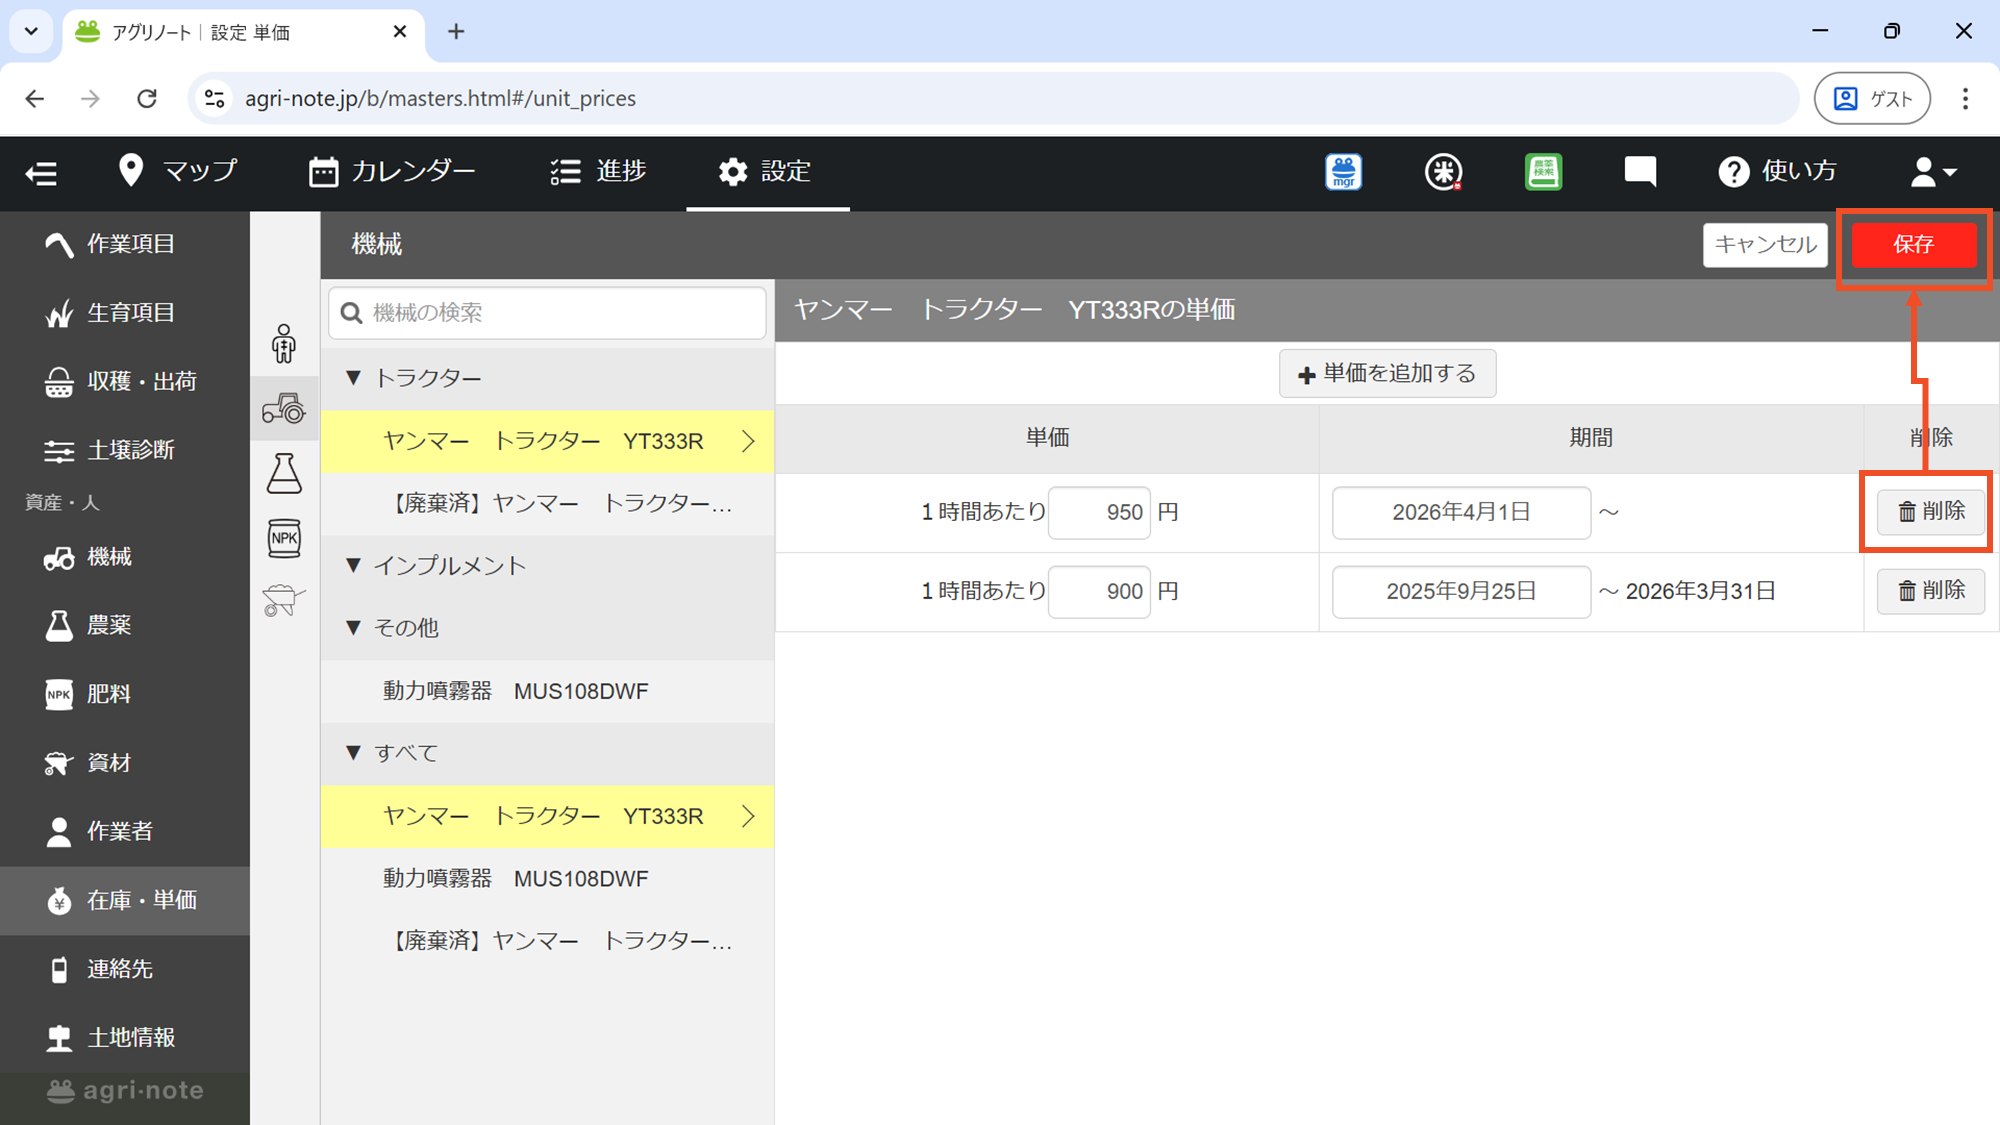Select 作業項目 in the sidebar
Screen dimensions: 2000x1125
(x=125, y=244)
